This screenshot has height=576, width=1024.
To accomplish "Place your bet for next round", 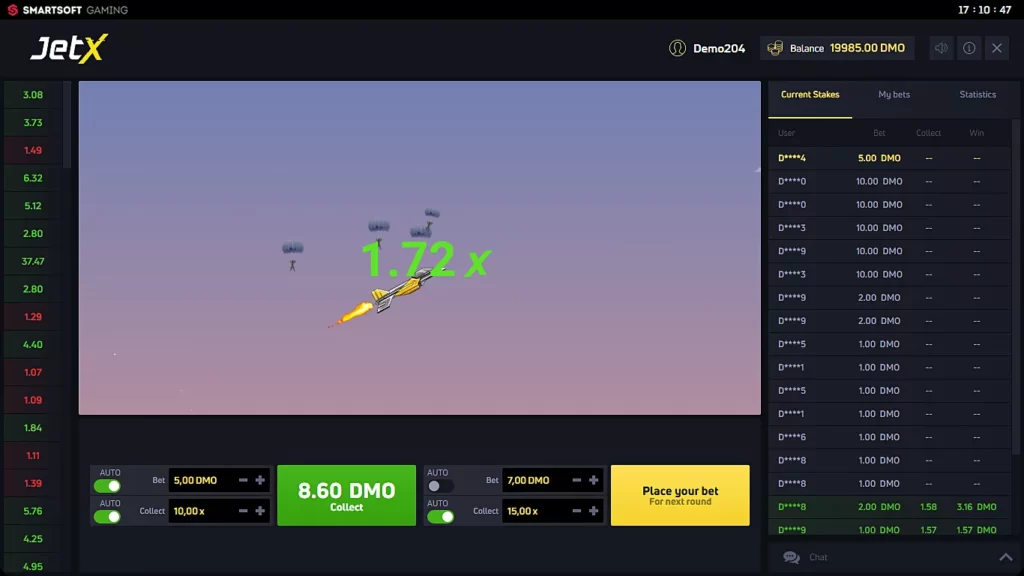I will (680, 495).
